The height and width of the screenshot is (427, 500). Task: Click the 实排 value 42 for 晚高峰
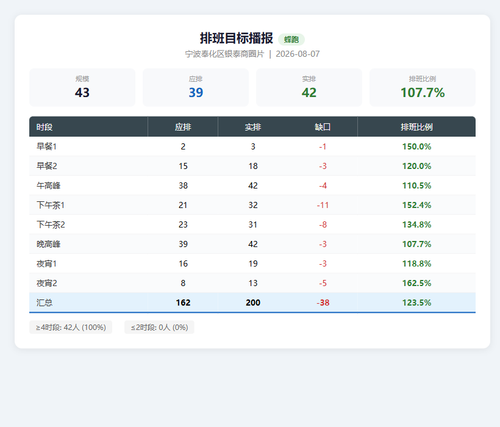pyautogui.click(x=253, y=244)
